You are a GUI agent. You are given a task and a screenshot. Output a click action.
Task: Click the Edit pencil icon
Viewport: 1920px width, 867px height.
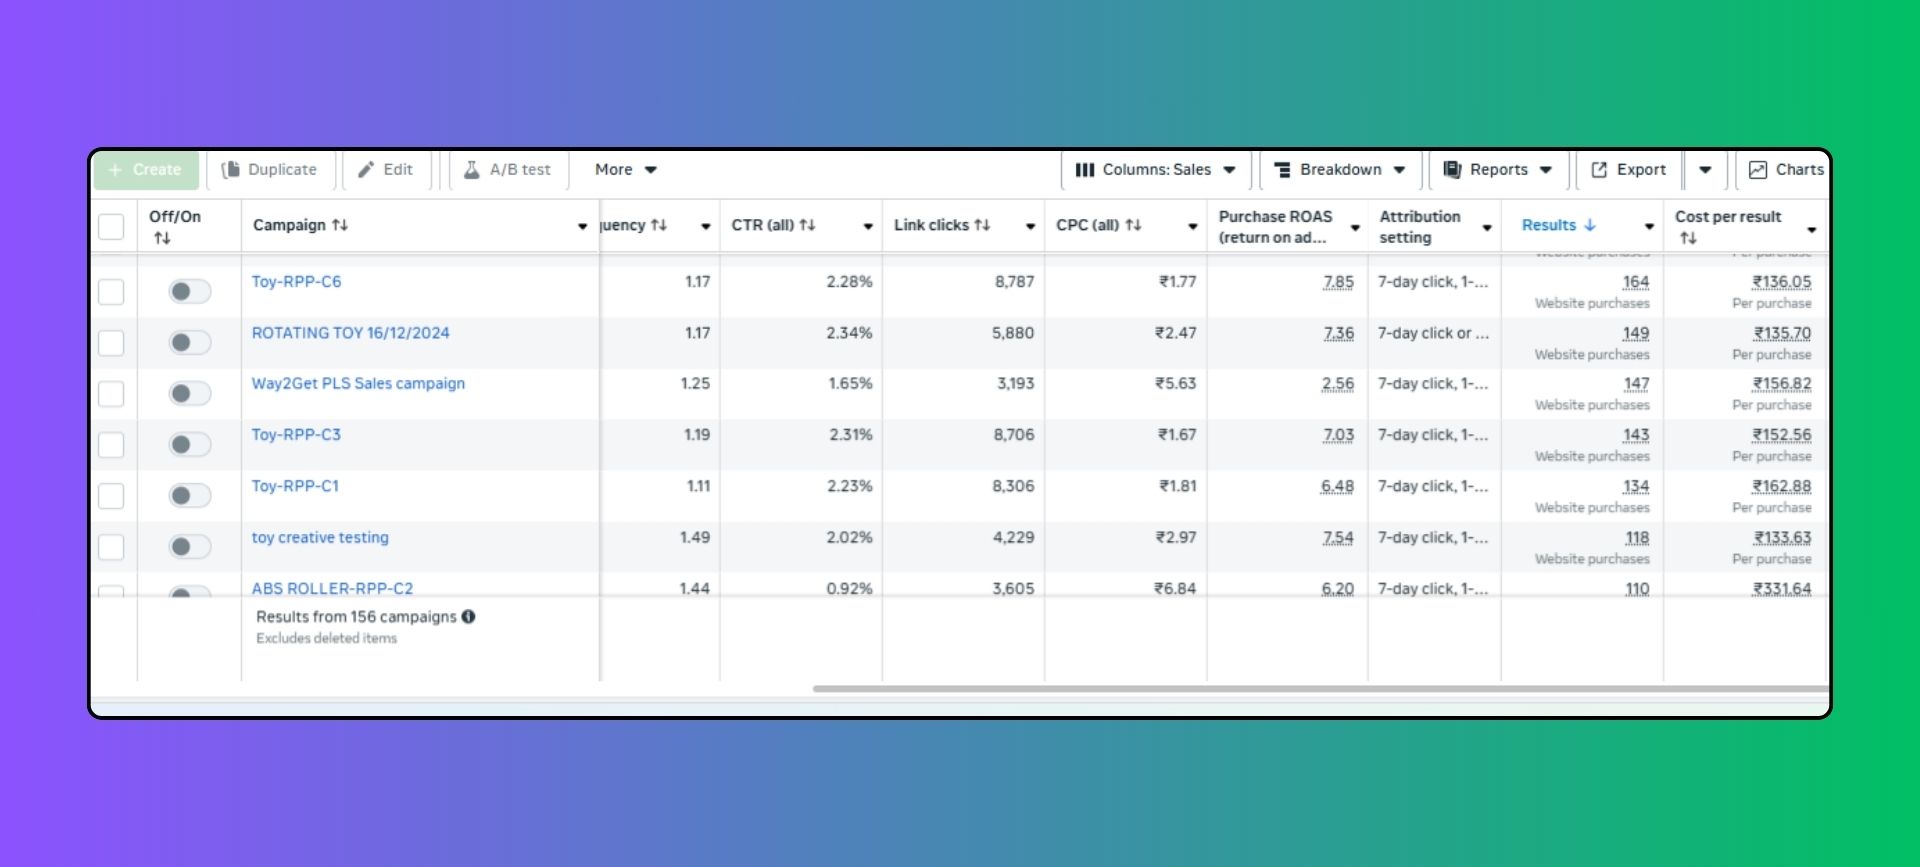366,170
